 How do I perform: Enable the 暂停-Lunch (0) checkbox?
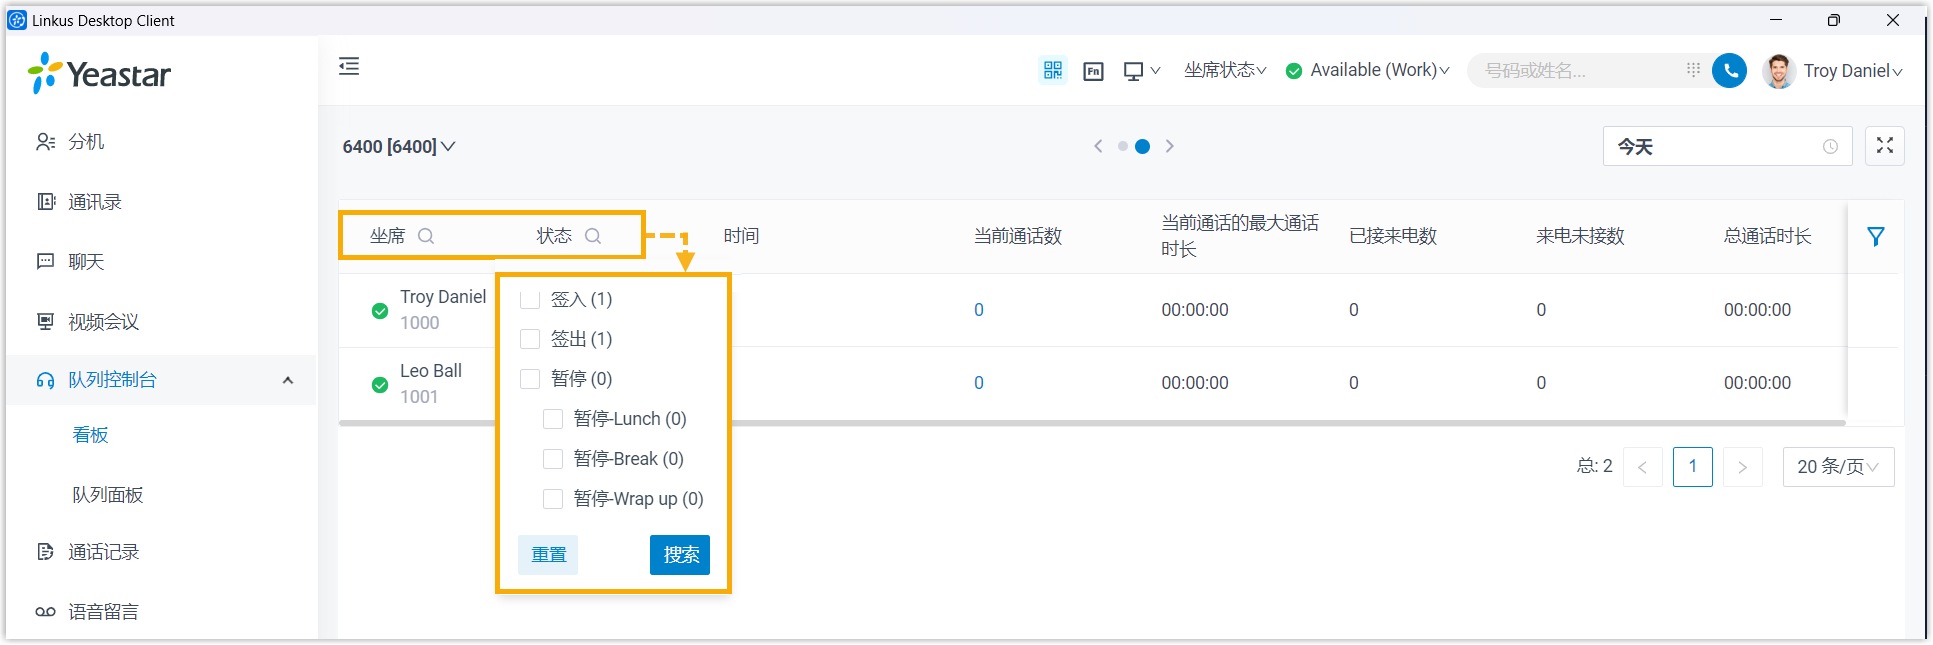(x=553, y=419)
